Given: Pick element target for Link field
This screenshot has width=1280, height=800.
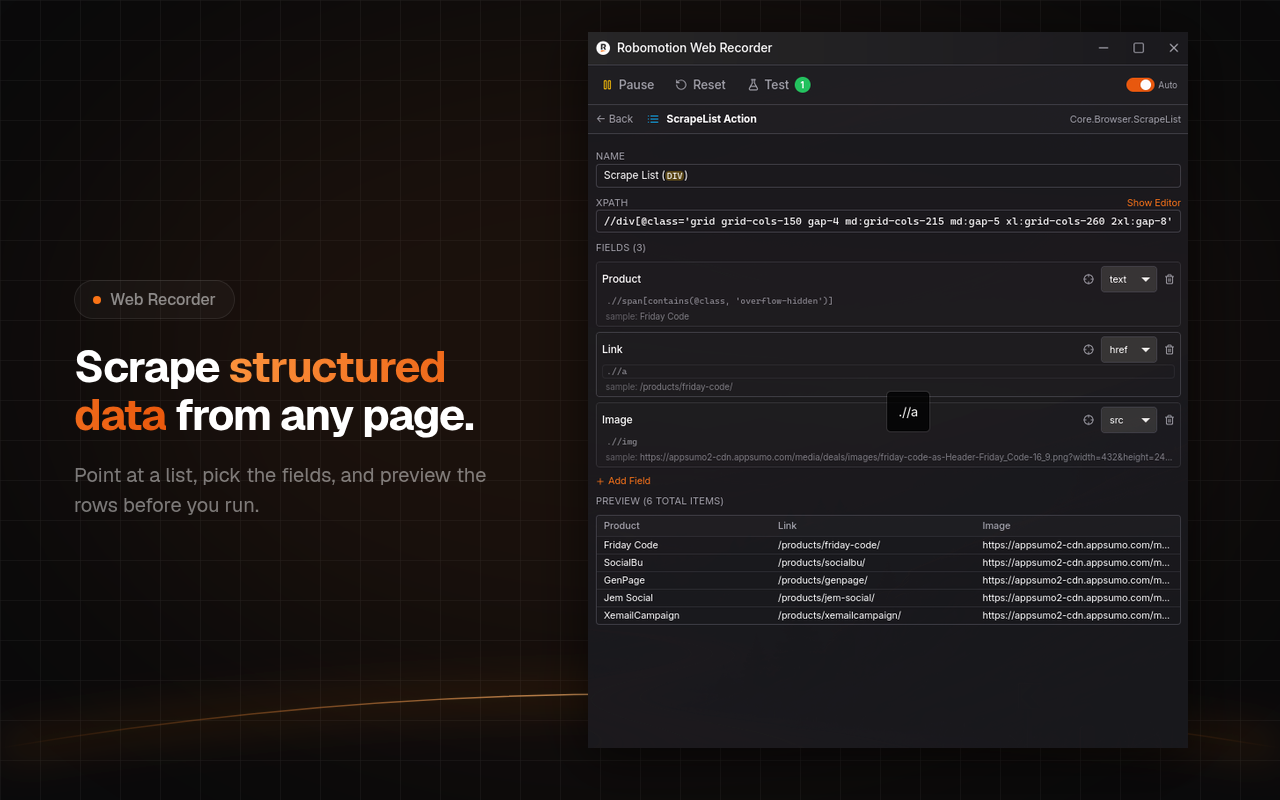Looking at the screenshot, I should [x=1088, y=350].
